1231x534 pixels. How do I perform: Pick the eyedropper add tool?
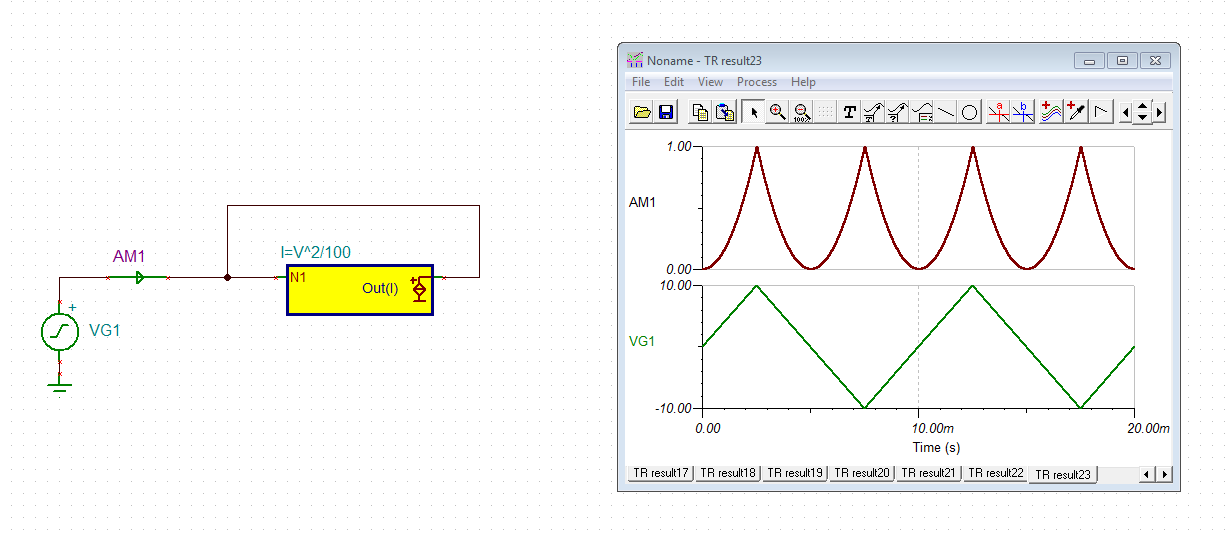[x=1076, y=112]
